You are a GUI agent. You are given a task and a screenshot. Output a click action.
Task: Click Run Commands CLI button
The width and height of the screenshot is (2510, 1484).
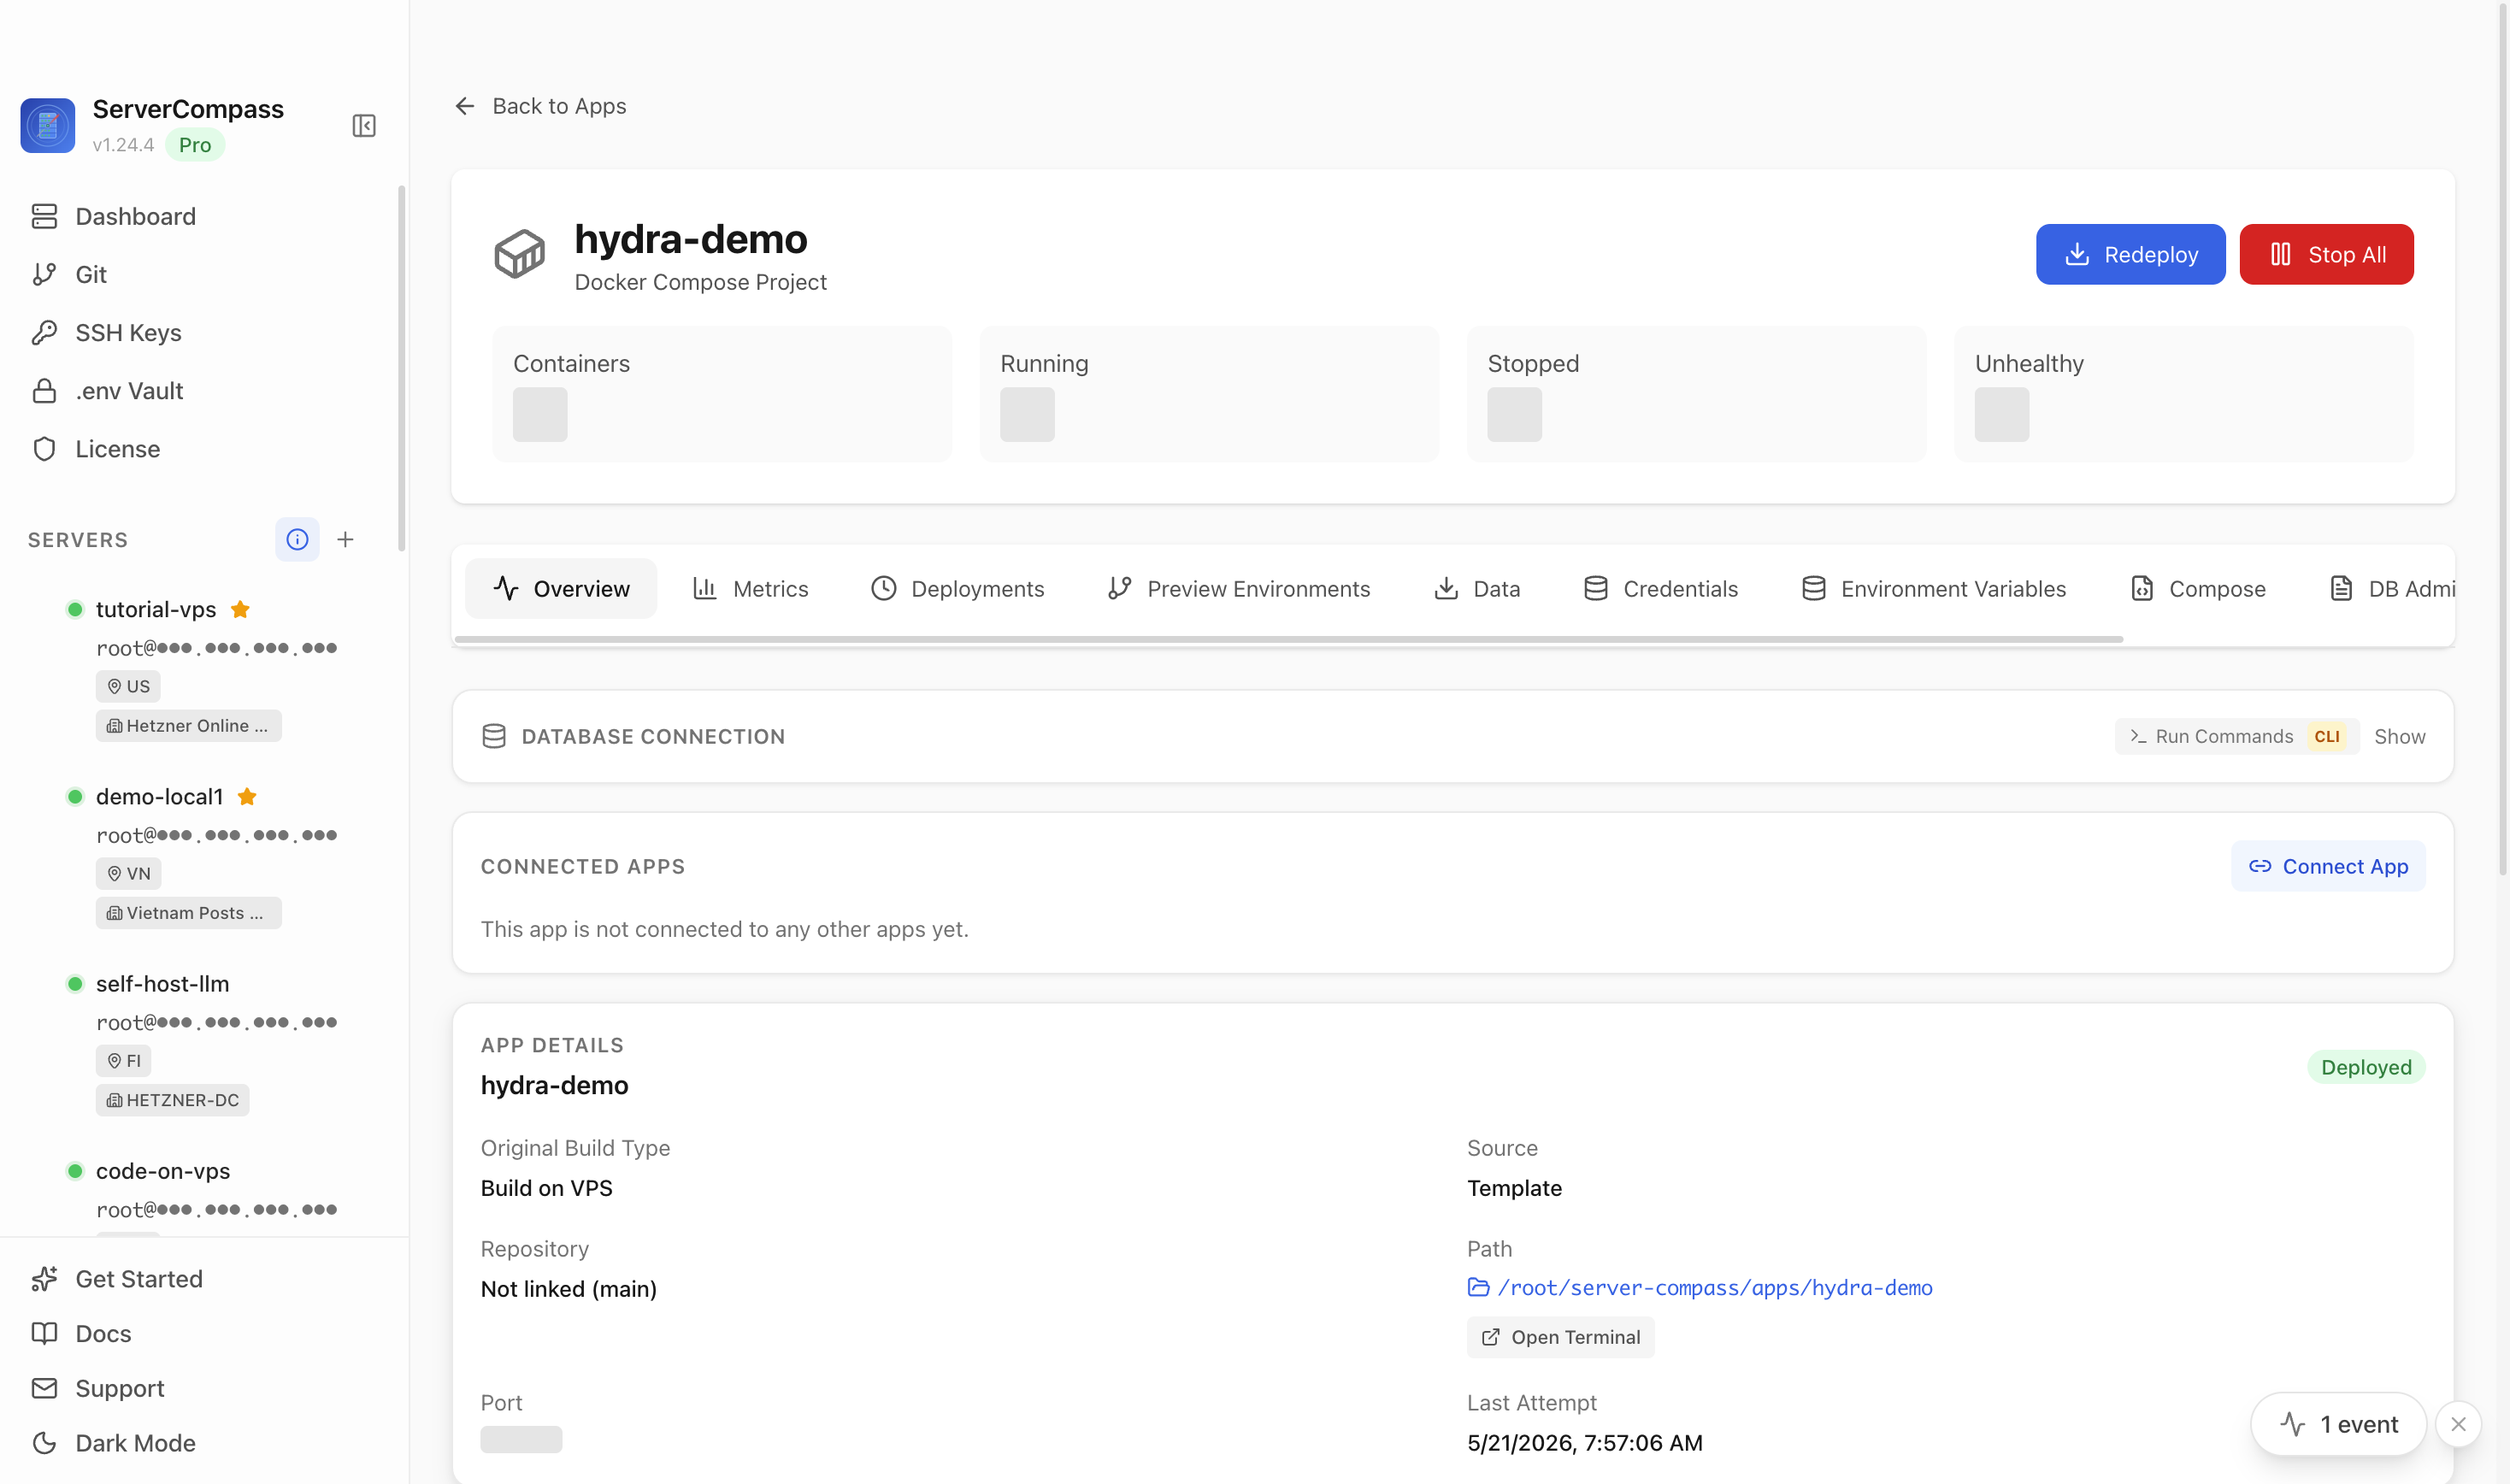coord(2236,736)
